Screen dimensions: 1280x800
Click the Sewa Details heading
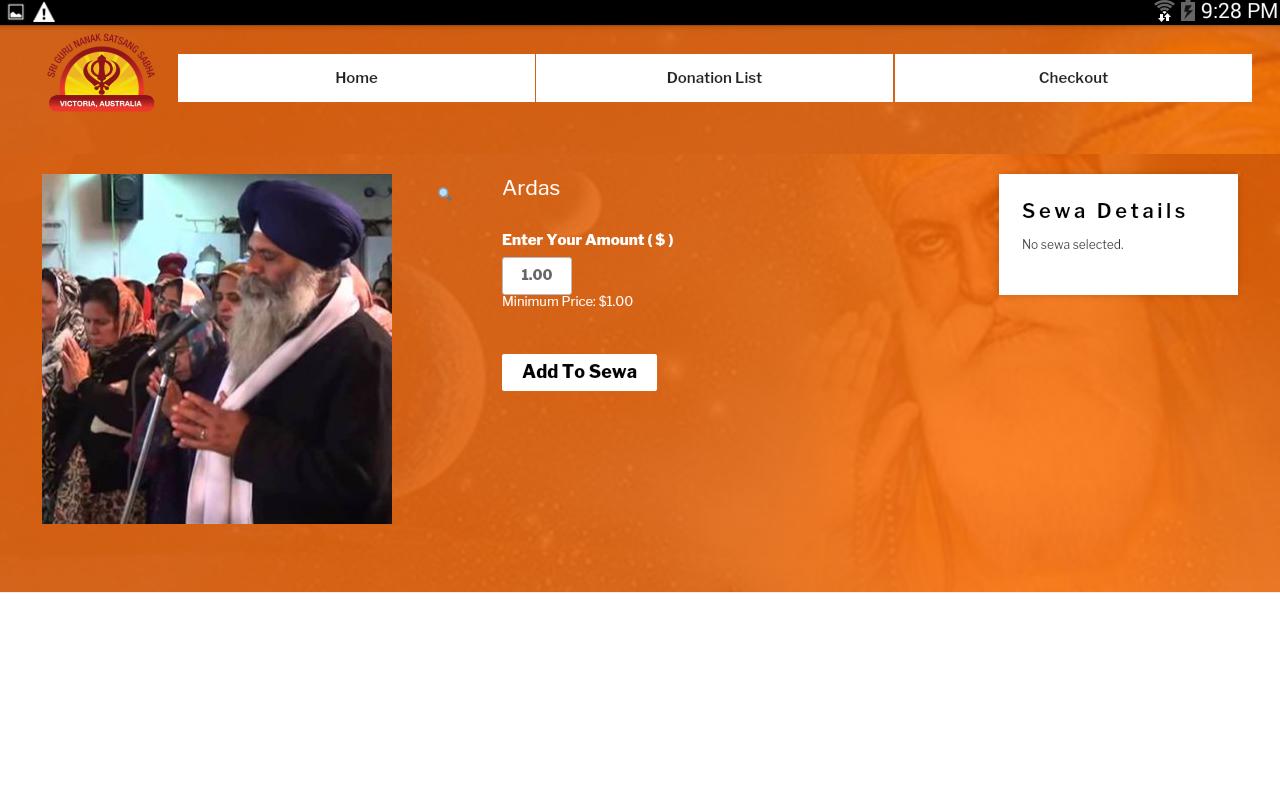click(1105, 211)
